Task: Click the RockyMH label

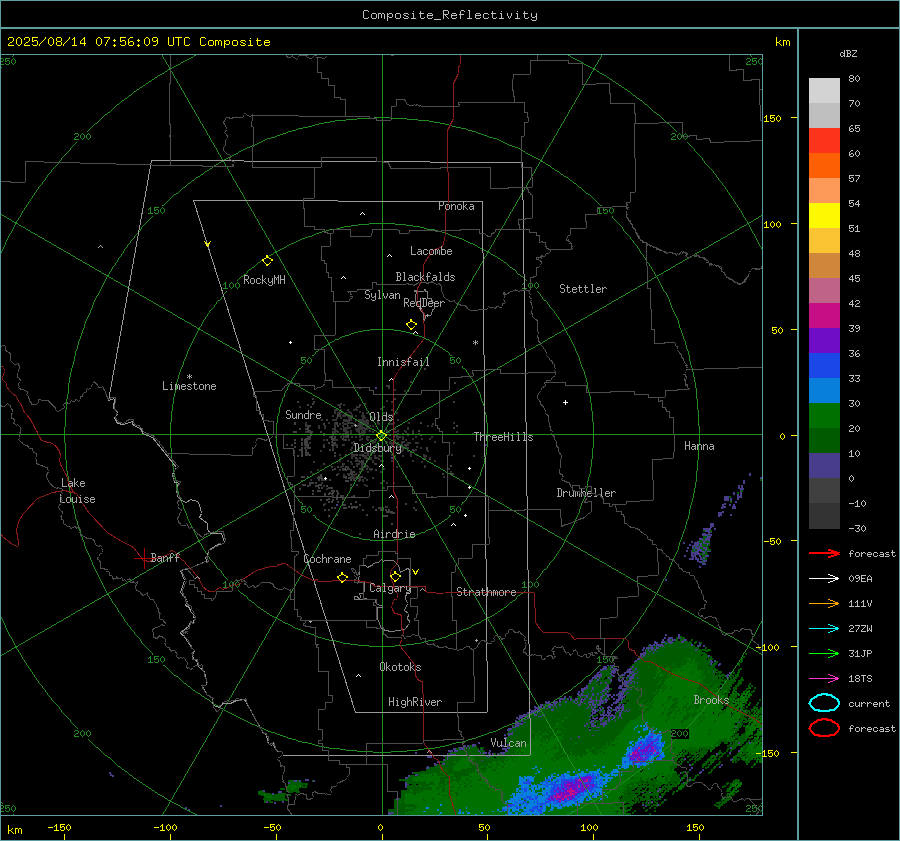Action: (x=264, y=280)
